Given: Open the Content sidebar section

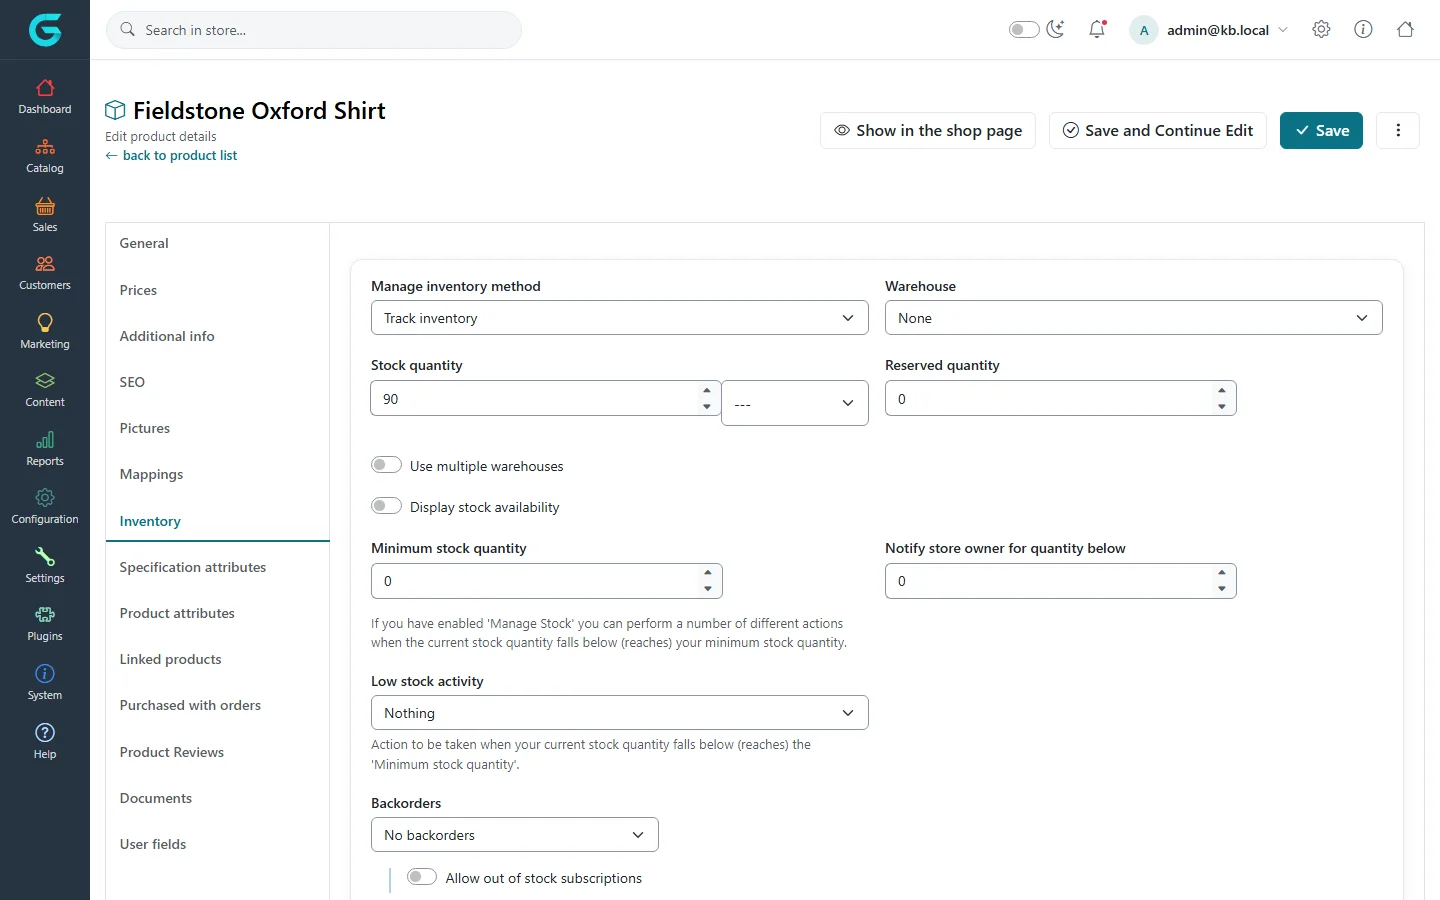Looking at the screenshot, I should click(x=45, y=390).
